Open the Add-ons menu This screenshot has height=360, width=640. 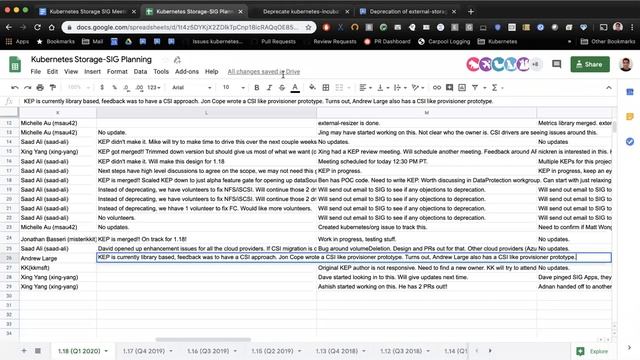pyautogui.click(x=187, y=71)
